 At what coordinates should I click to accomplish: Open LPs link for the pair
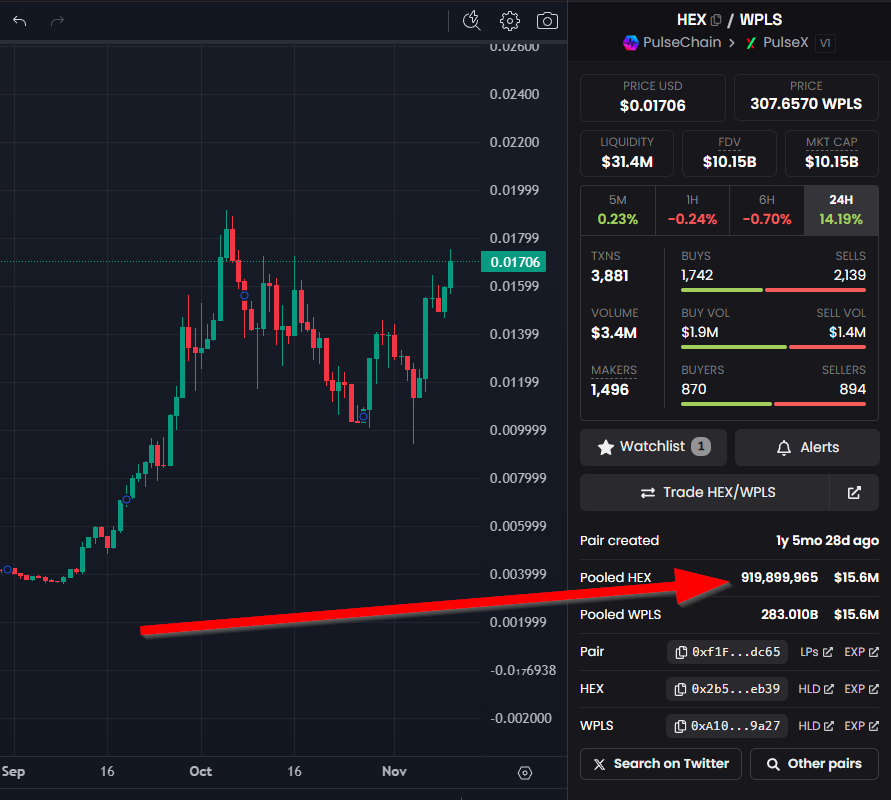(816, 652)
